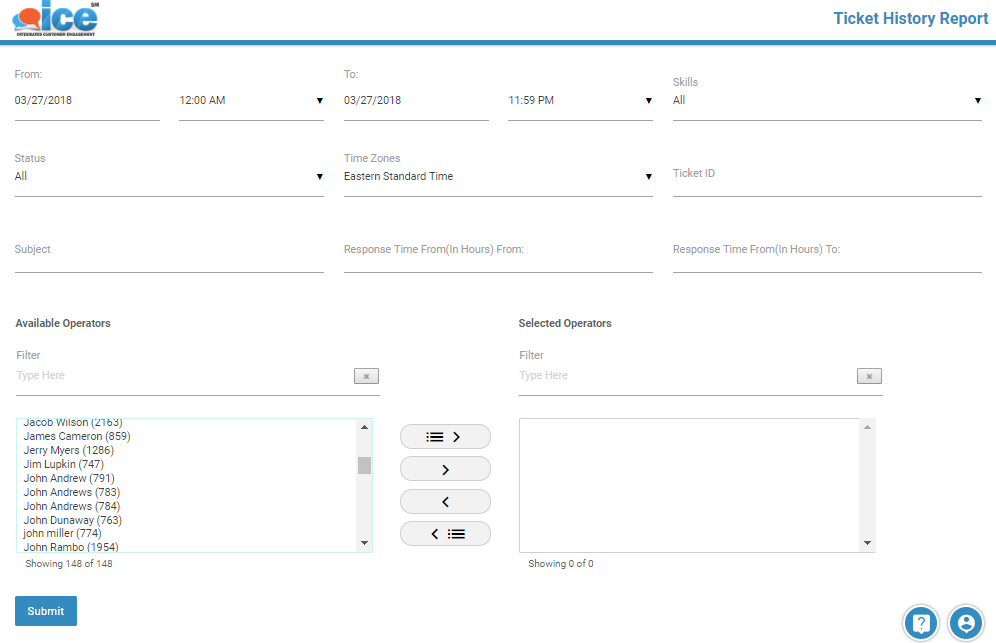Click the move all operators right button
This screenshot has height=643, width=996.
point(445,437)
